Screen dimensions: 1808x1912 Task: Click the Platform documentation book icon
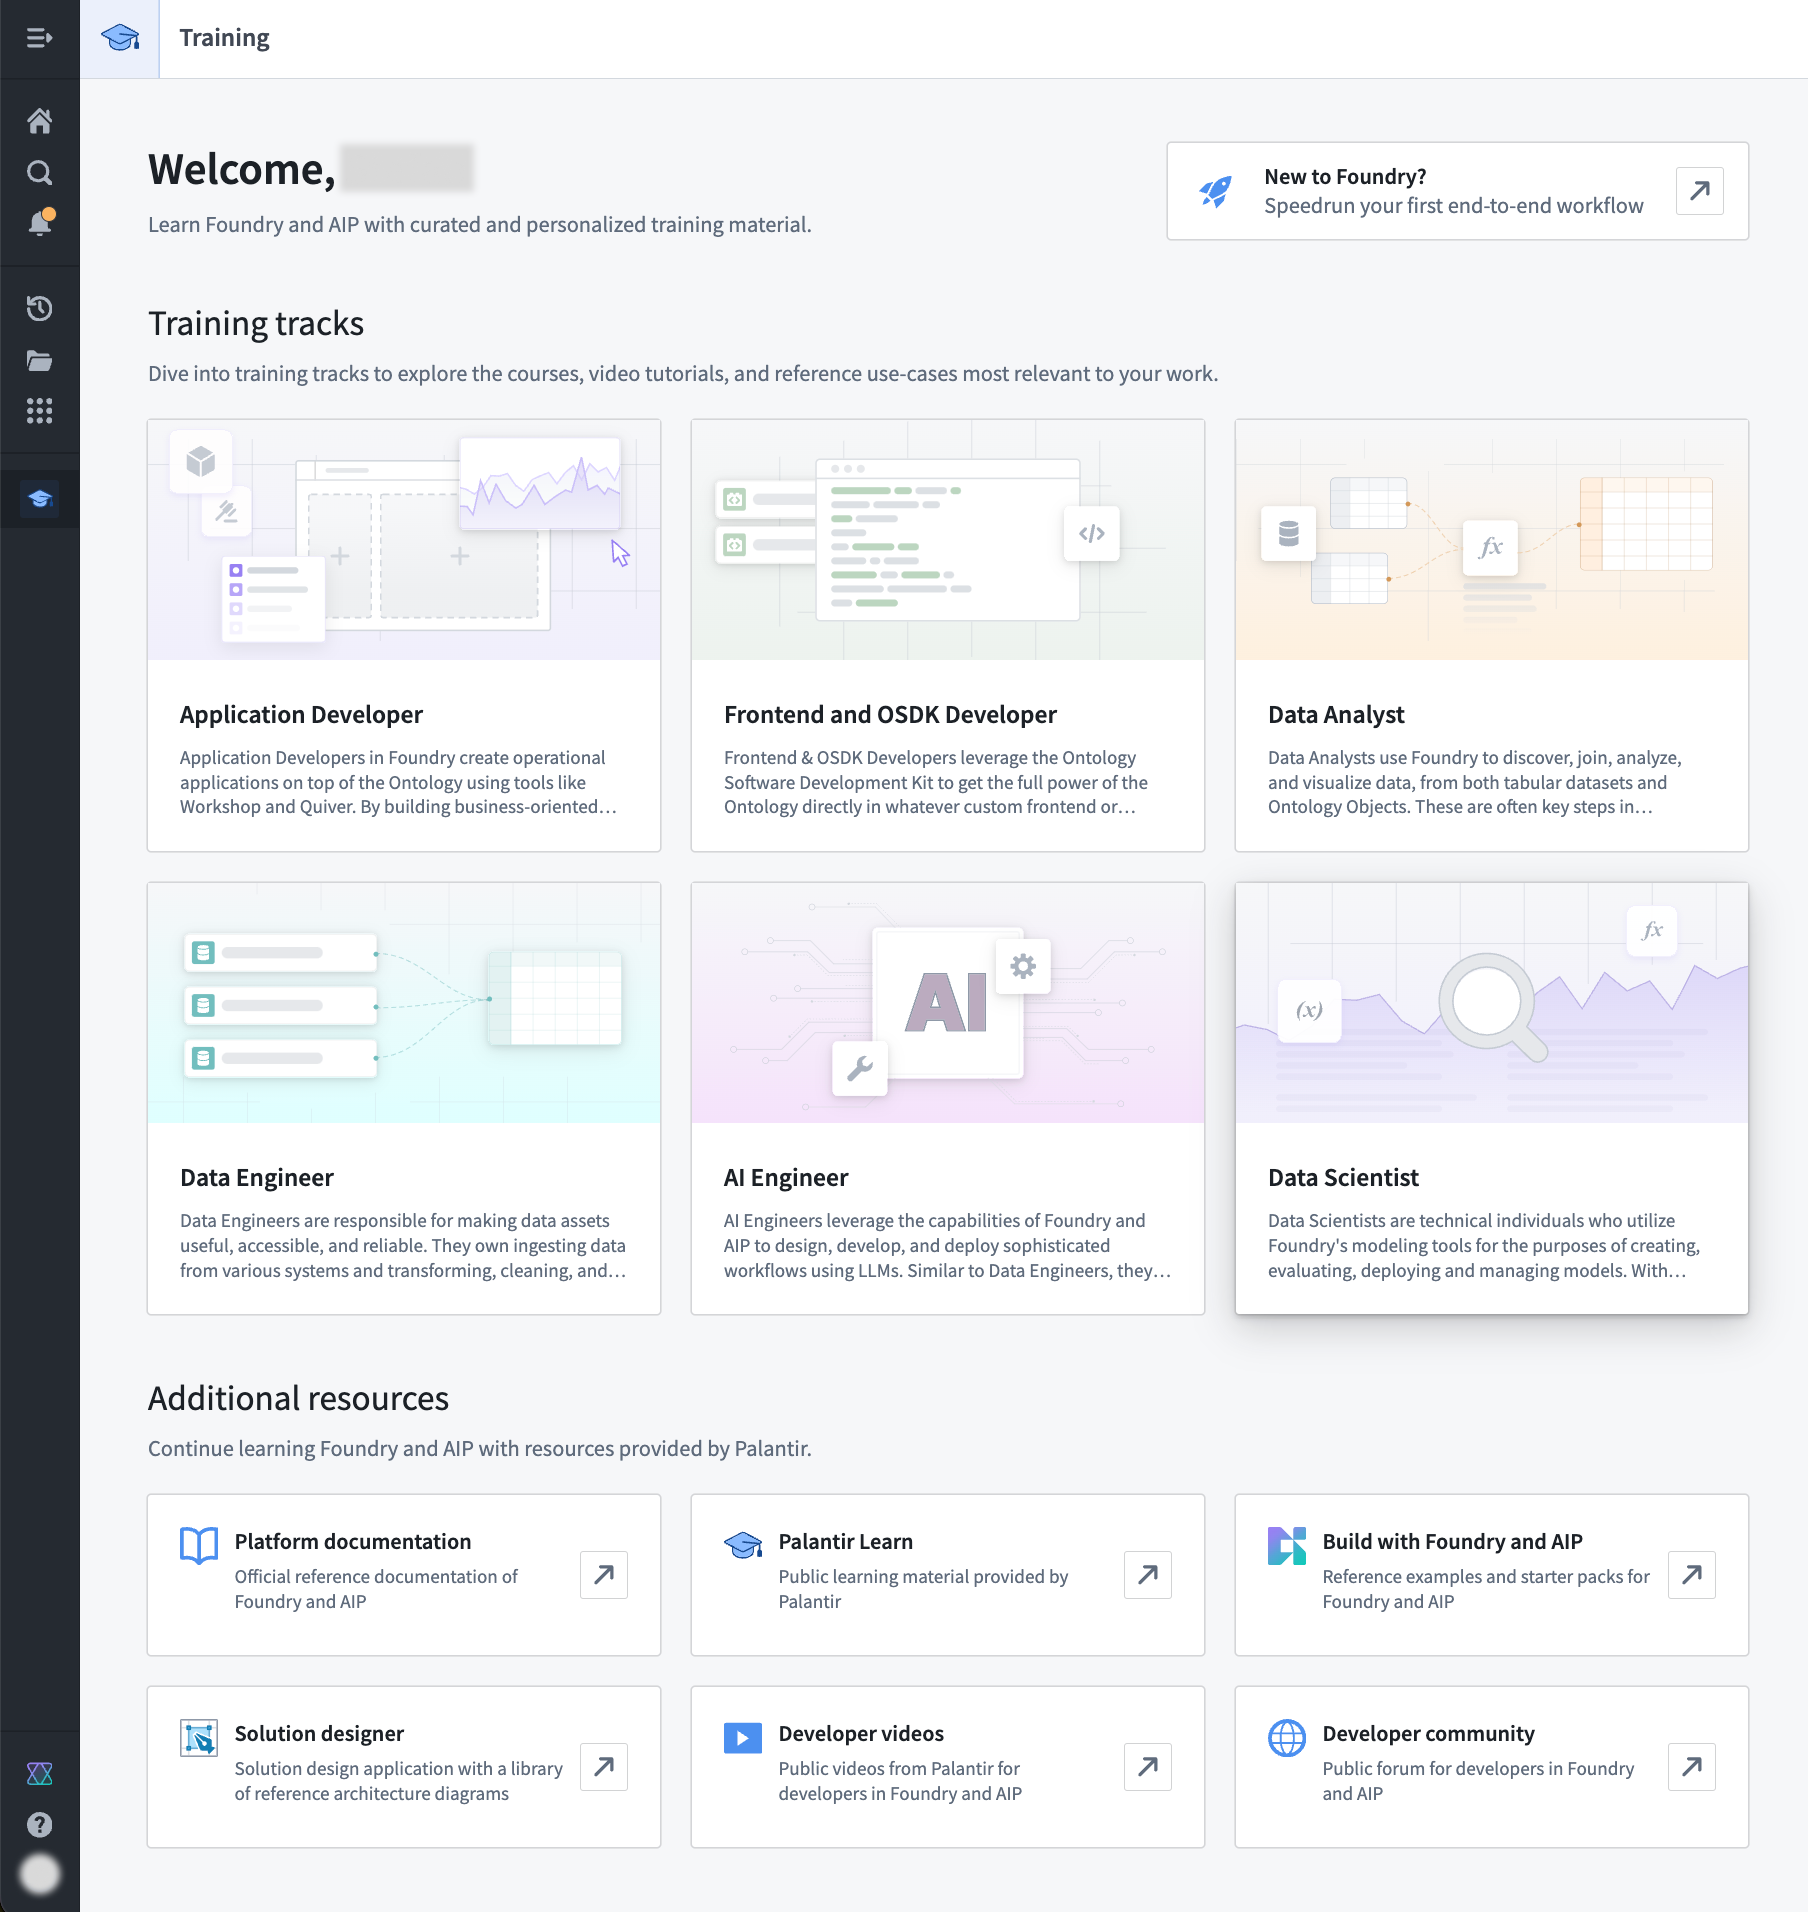click(199, 1545)
